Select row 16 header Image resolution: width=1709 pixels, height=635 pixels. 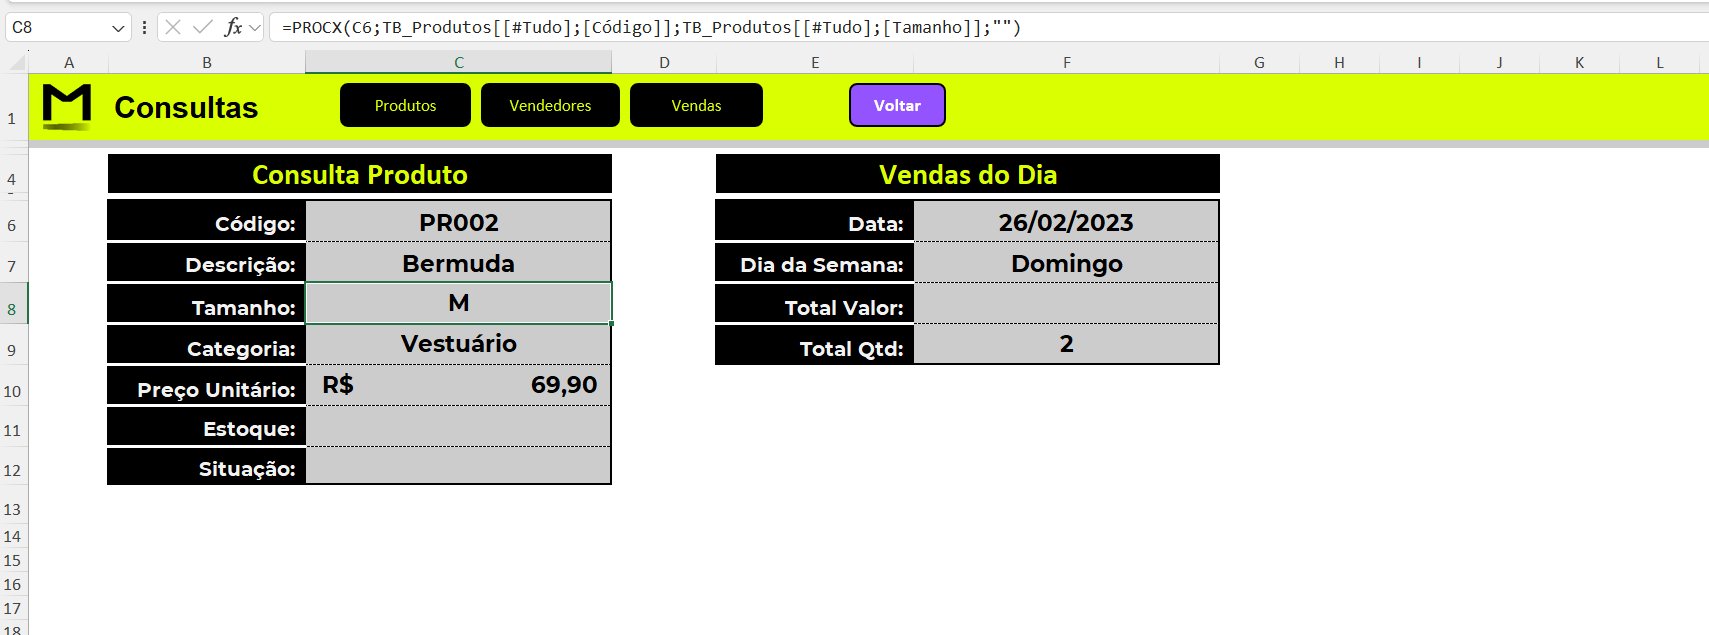coord(13,584)
